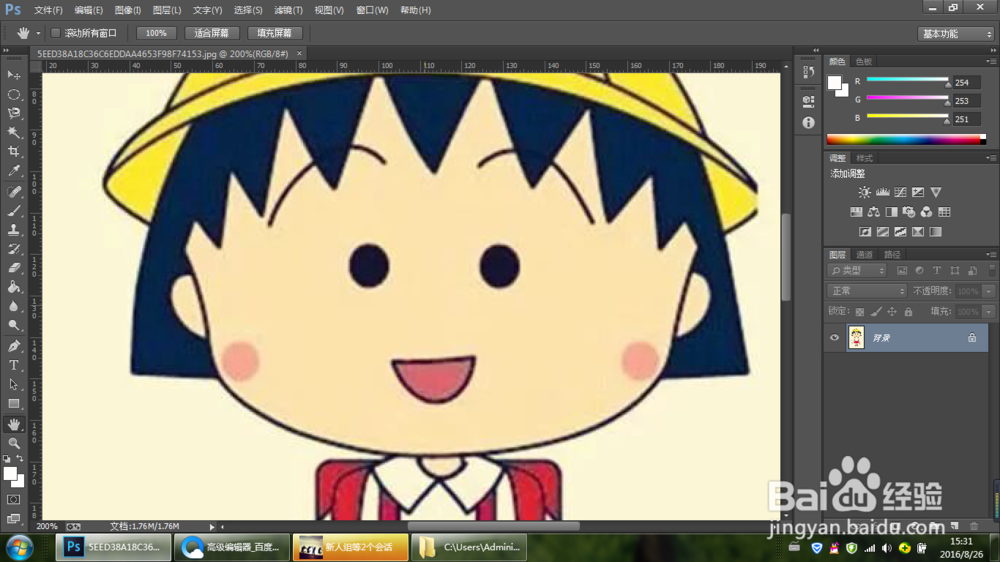This screenshot has width=1000, height=562.
Task: Add a Curves adjustment
Action: point(900,192)
